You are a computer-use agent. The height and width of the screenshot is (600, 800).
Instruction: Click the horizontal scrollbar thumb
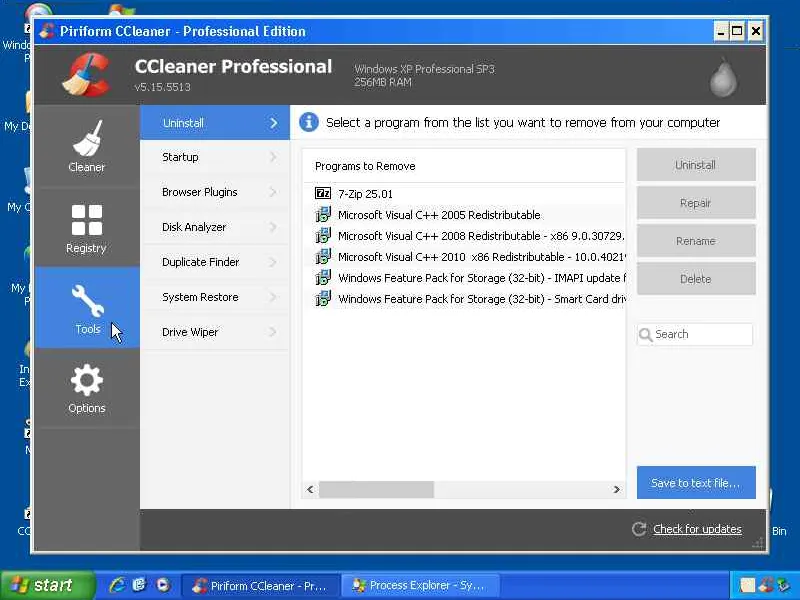point(377,489)
